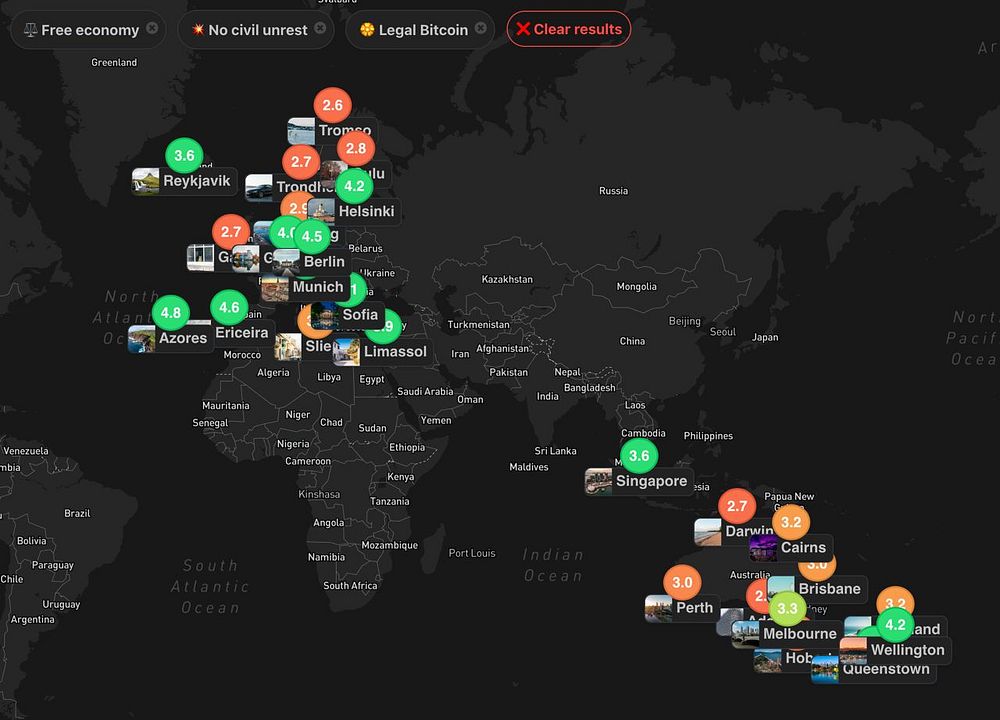
Task: Open the Limassol photo thumbnail
Action: 346,353
